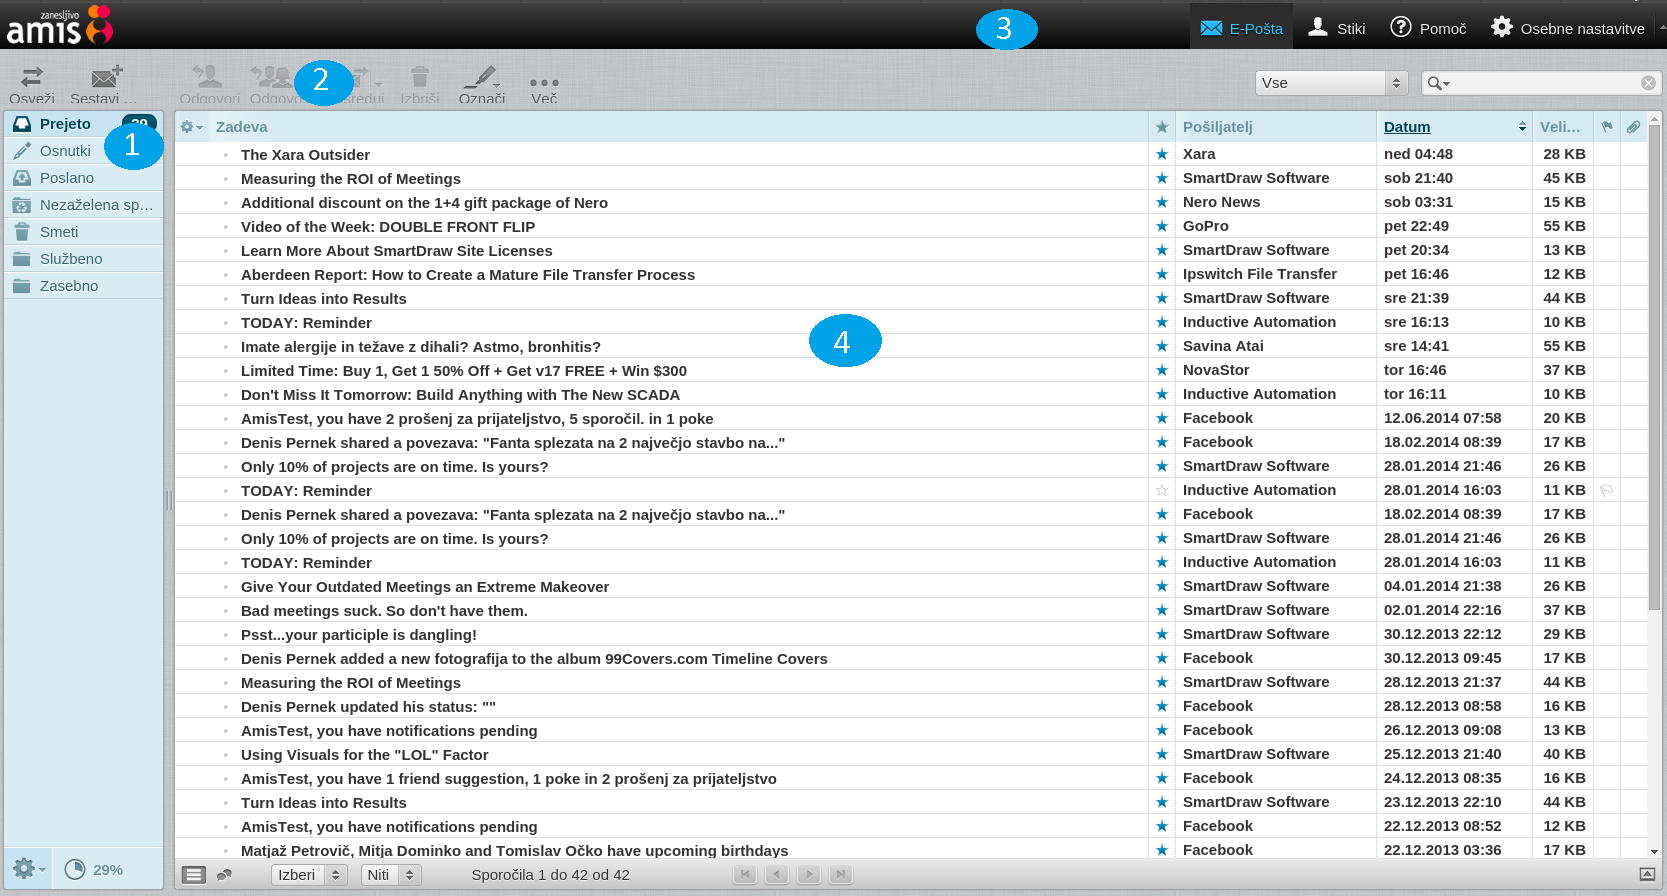1667x896 pixels.
Task: Compose a new message with Sestavi
Action: point(103,84)
